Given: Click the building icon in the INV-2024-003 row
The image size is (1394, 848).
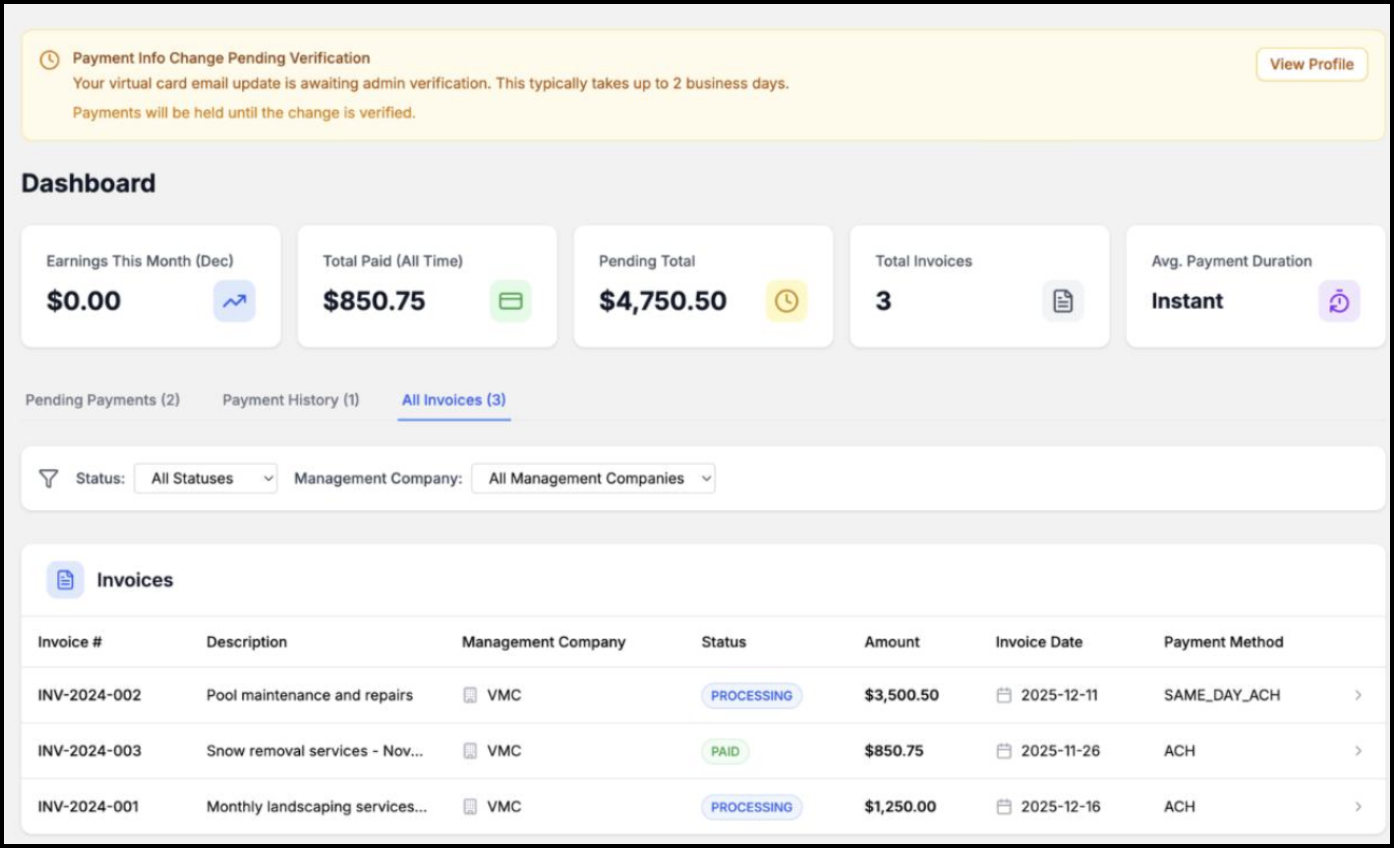Looking at the screenshot, I should 470,751.
